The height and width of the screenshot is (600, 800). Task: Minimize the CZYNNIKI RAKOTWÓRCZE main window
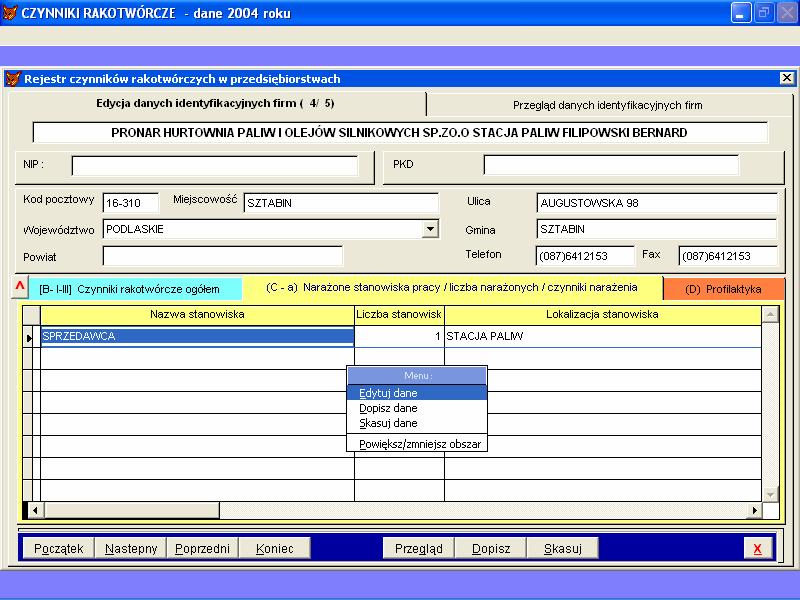click(x=740, y=13)
